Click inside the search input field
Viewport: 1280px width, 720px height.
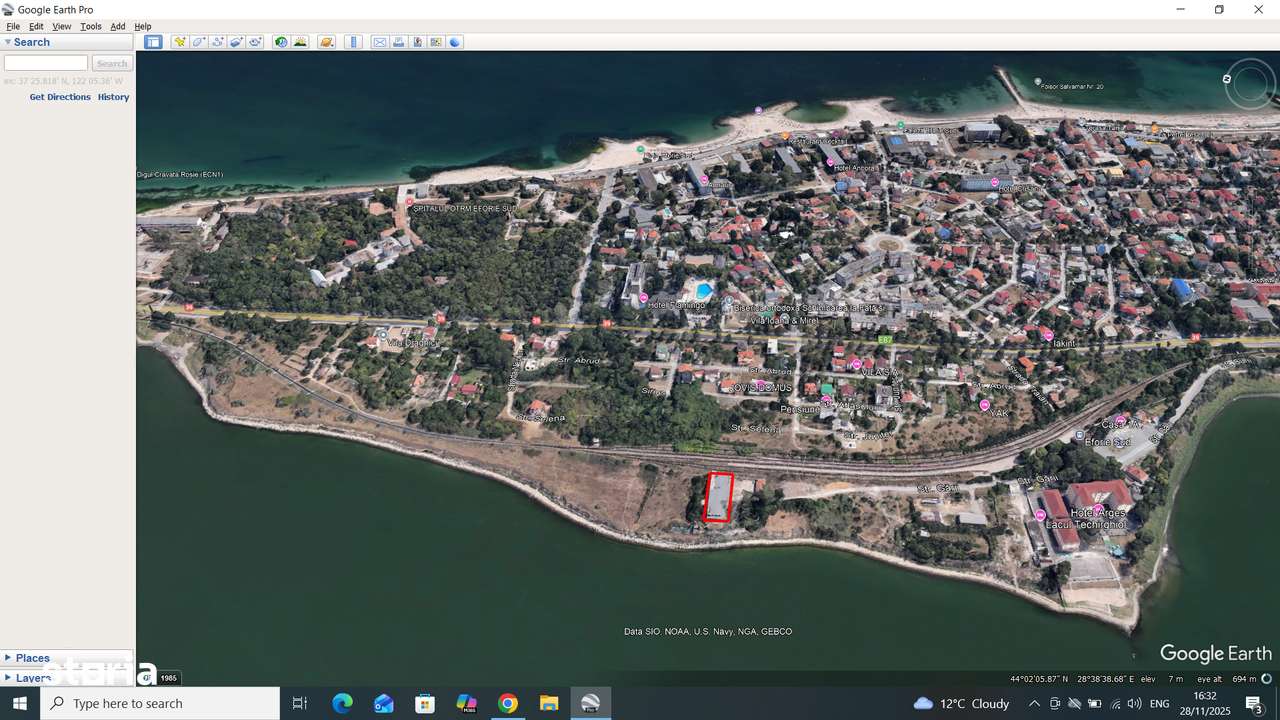point(45,62)
